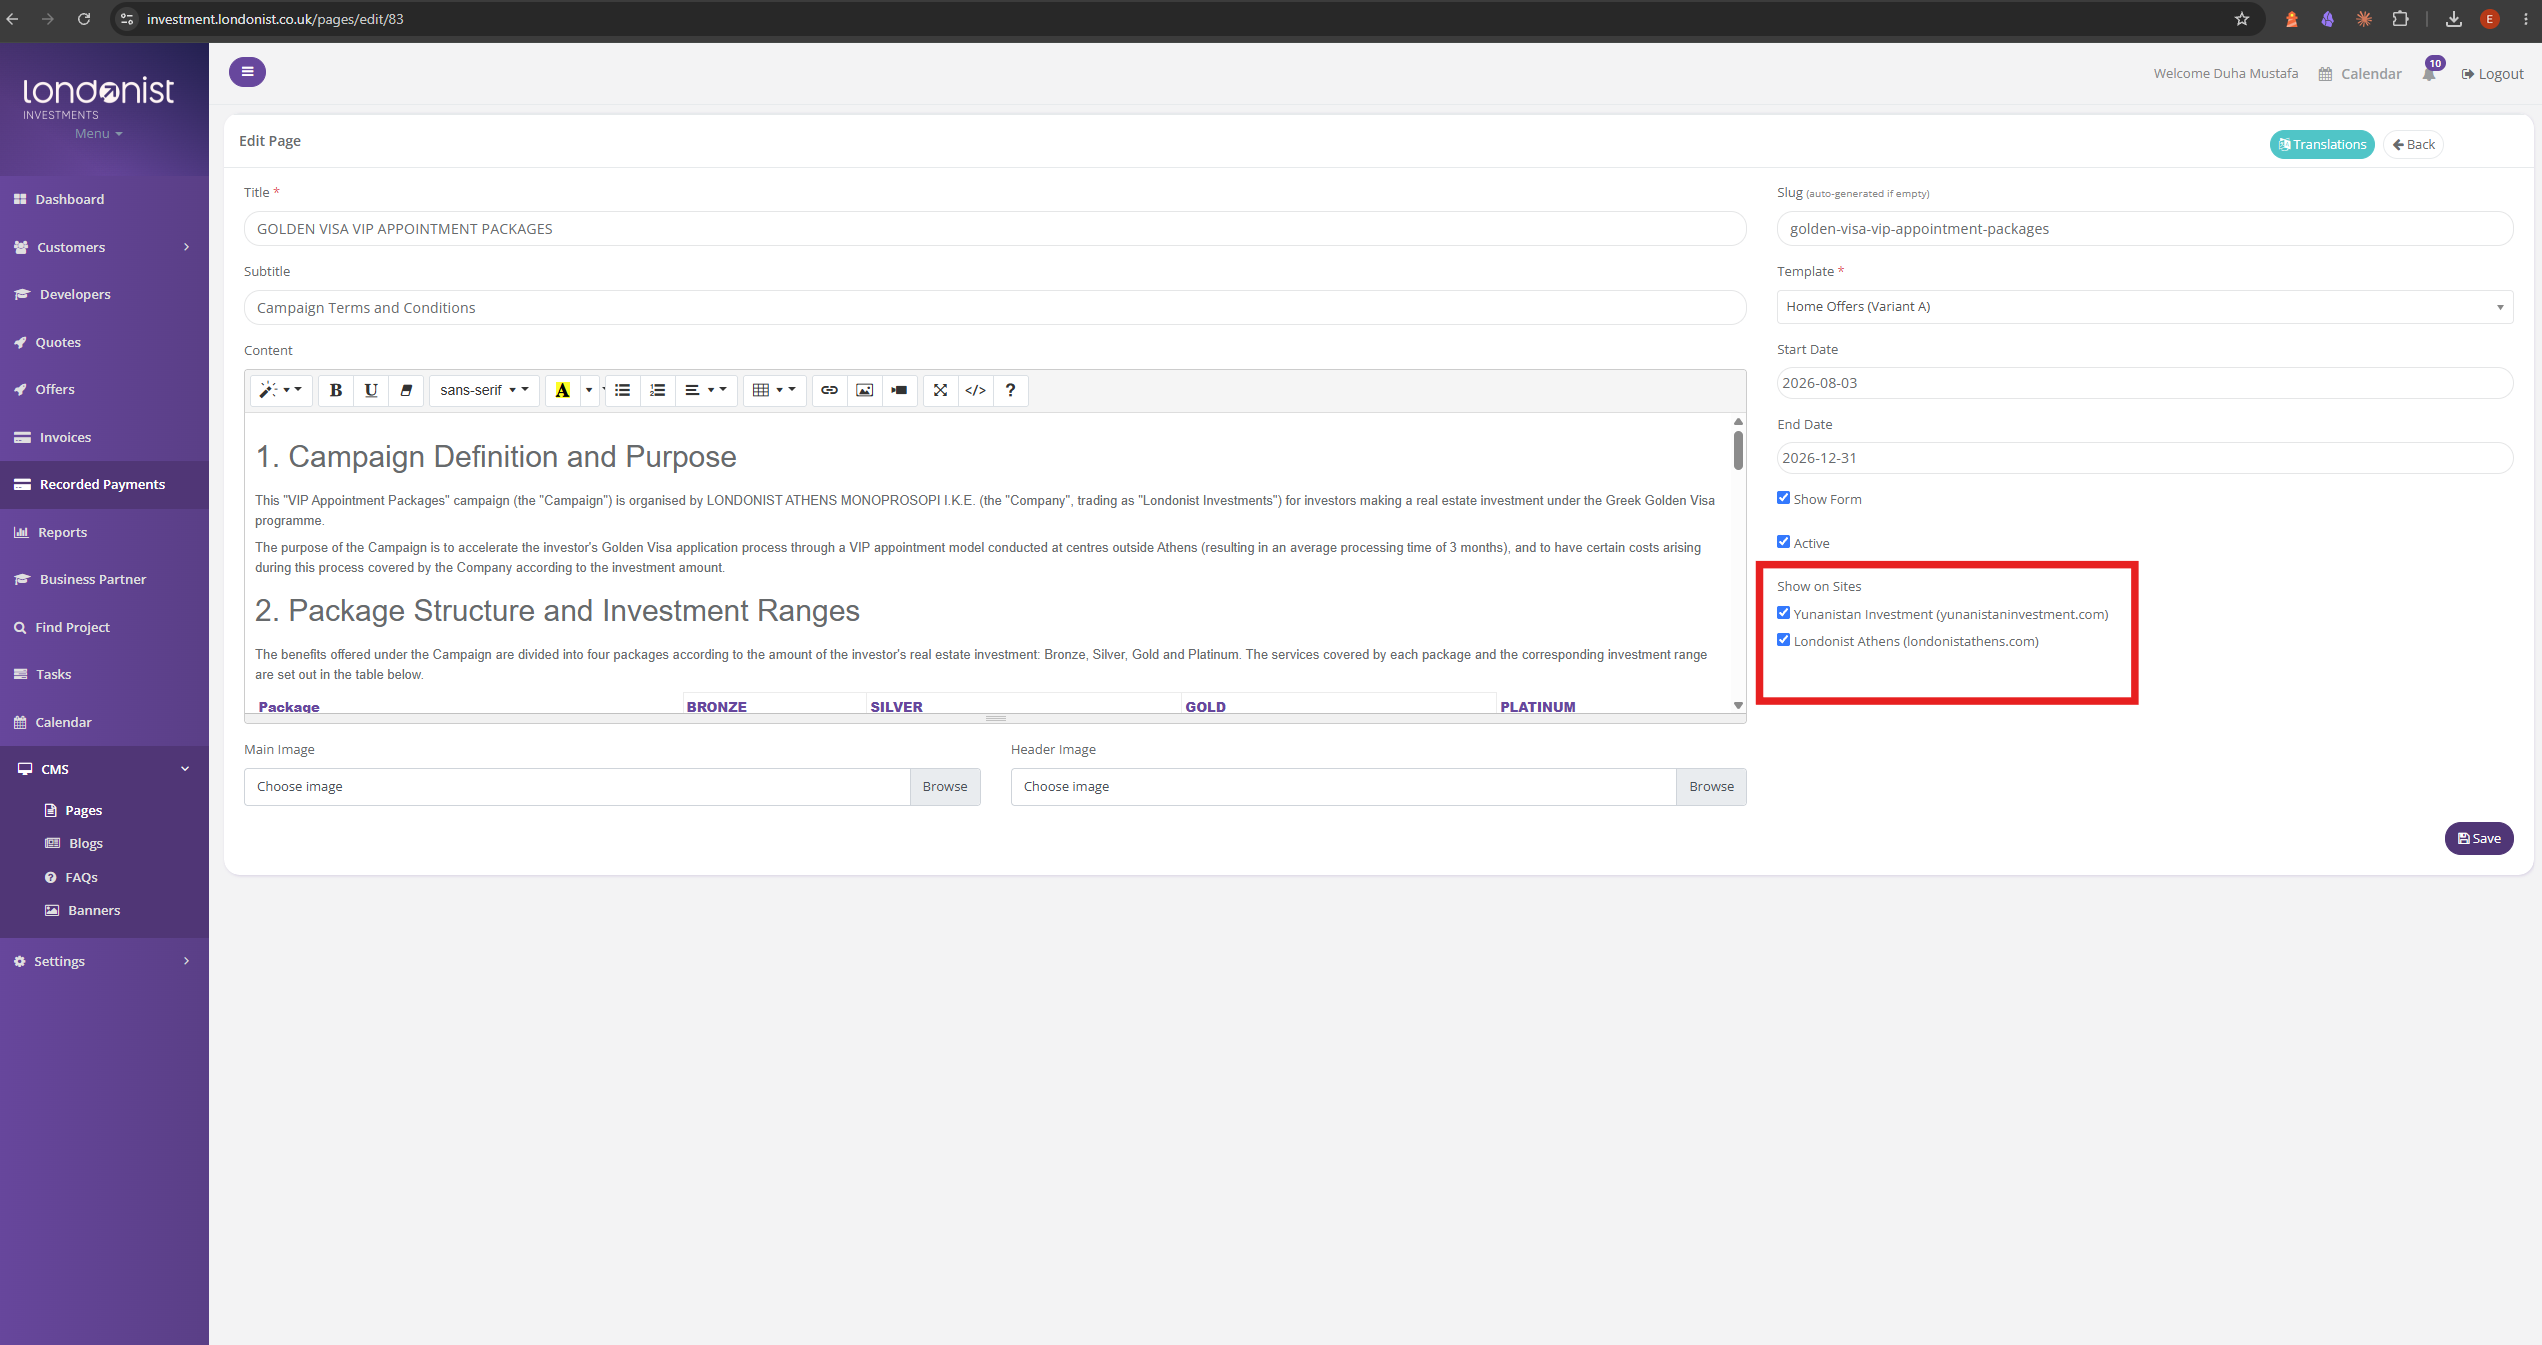The width and height of the screenshot is (2542, 1345).
Task: Toggle the Londonist Athens site checkbox
Action: 1783,640
